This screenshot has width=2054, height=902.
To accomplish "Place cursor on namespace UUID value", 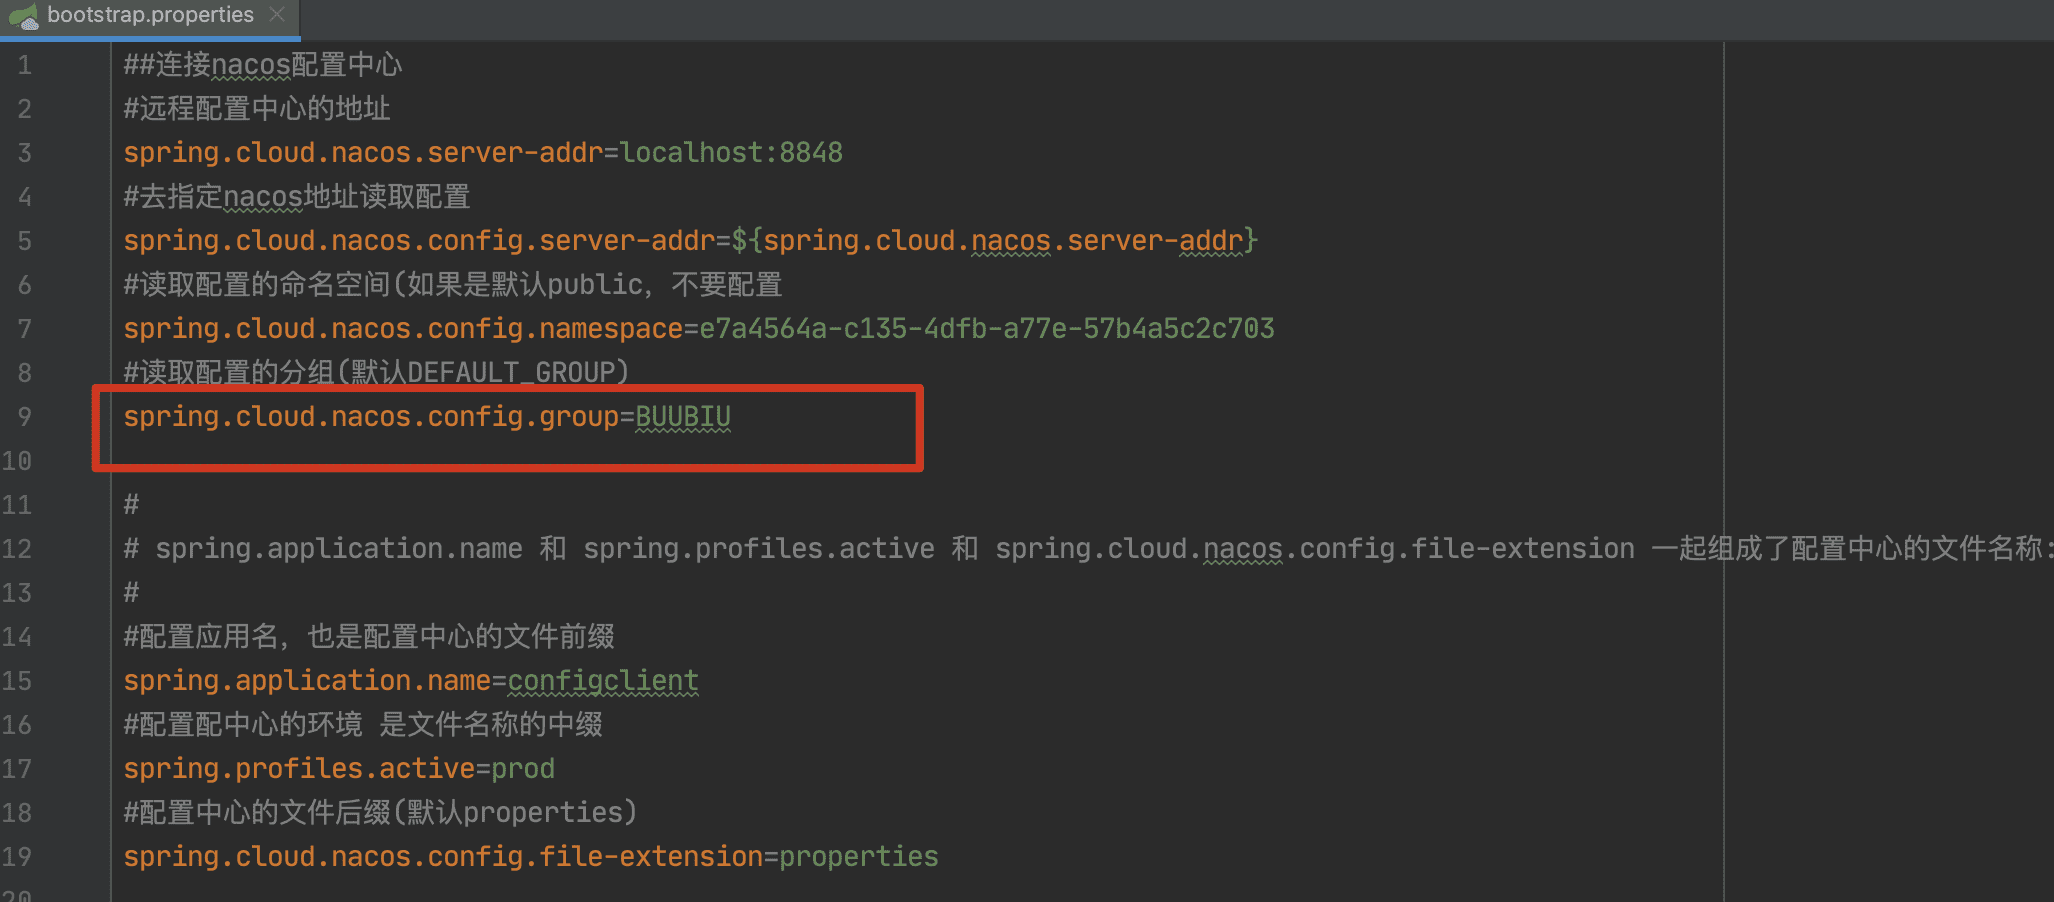I will (986, 329).
